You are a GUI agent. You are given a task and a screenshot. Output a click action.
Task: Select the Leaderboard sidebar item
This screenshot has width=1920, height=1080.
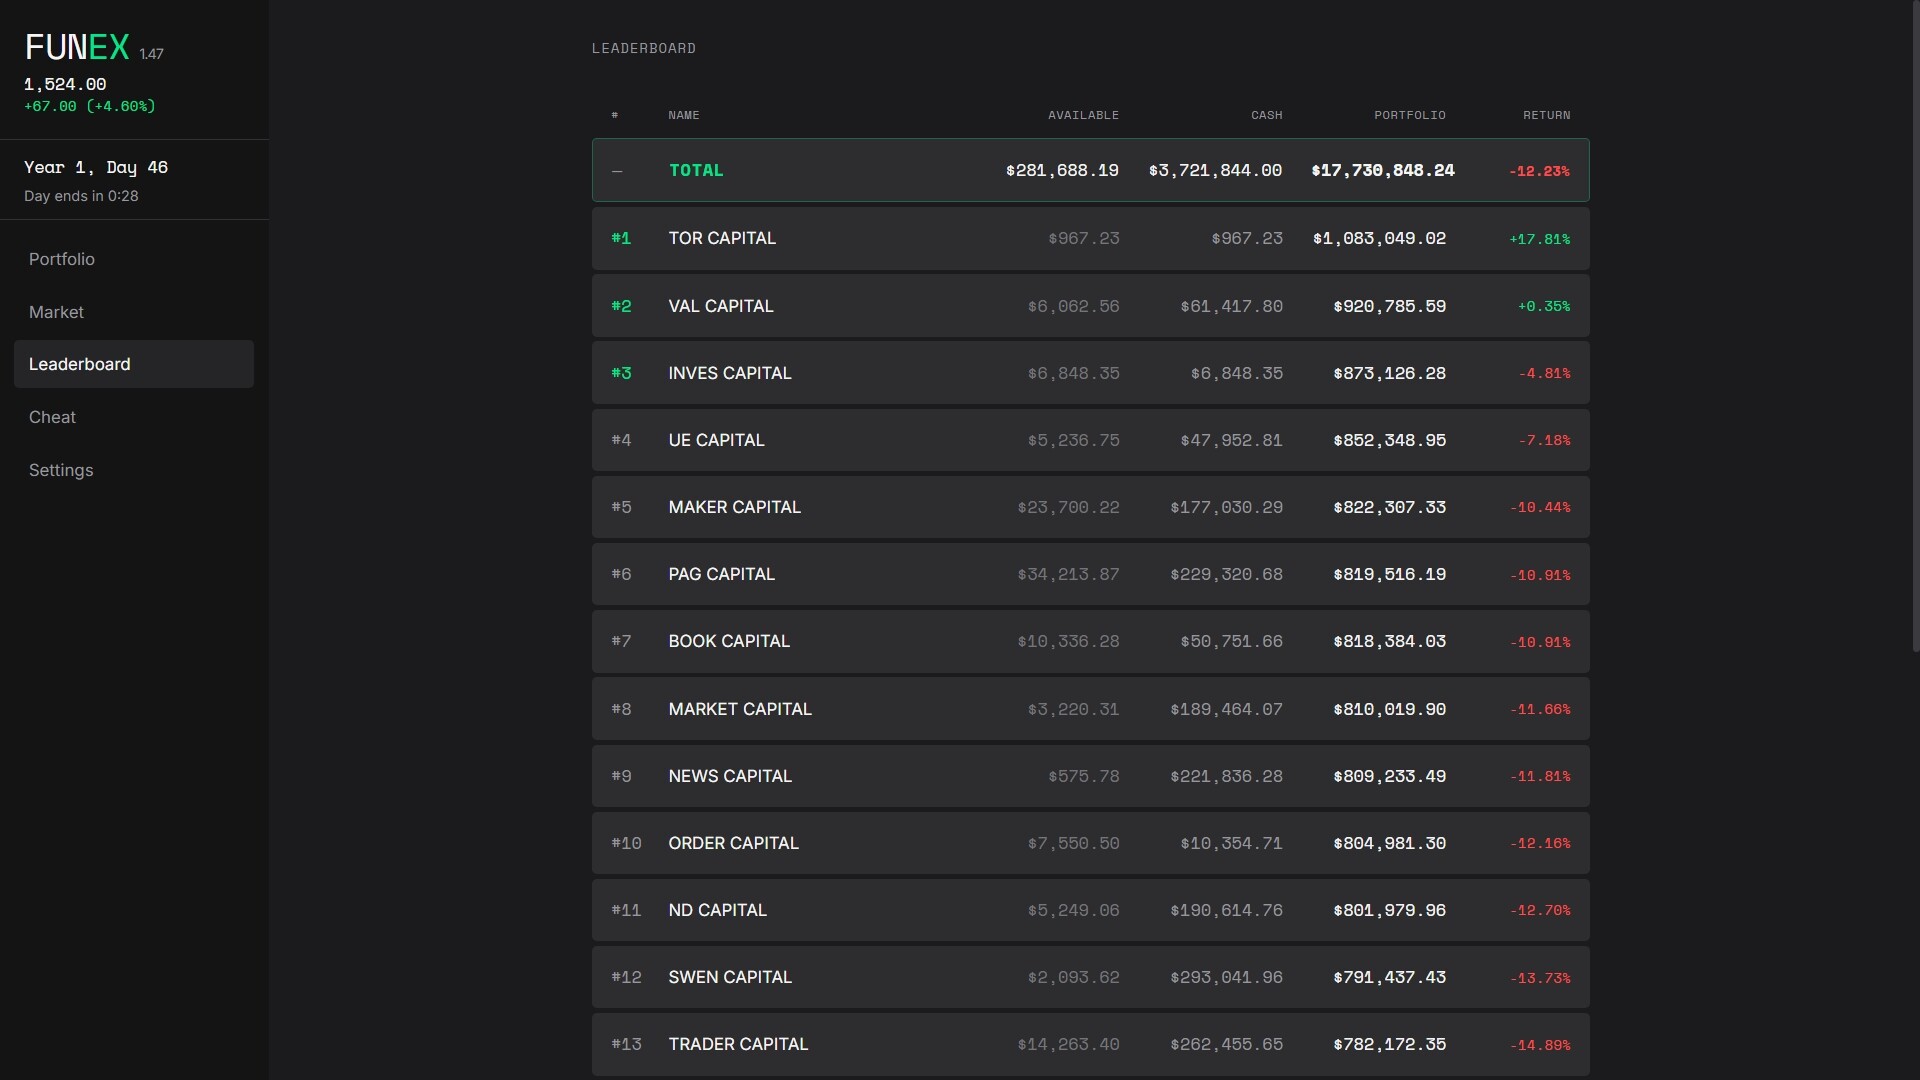pyautogui.click(x=133, y=364)
